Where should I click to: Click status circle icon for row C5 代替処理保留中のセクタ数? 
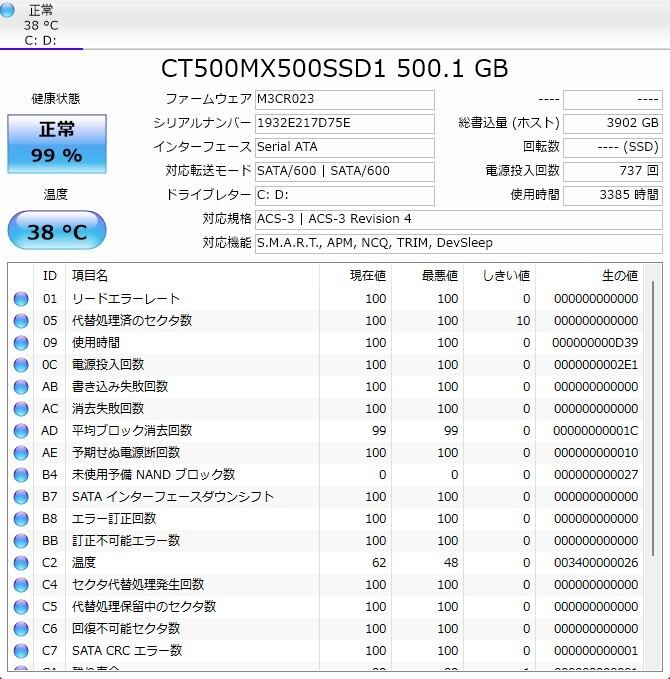point(21,607)
